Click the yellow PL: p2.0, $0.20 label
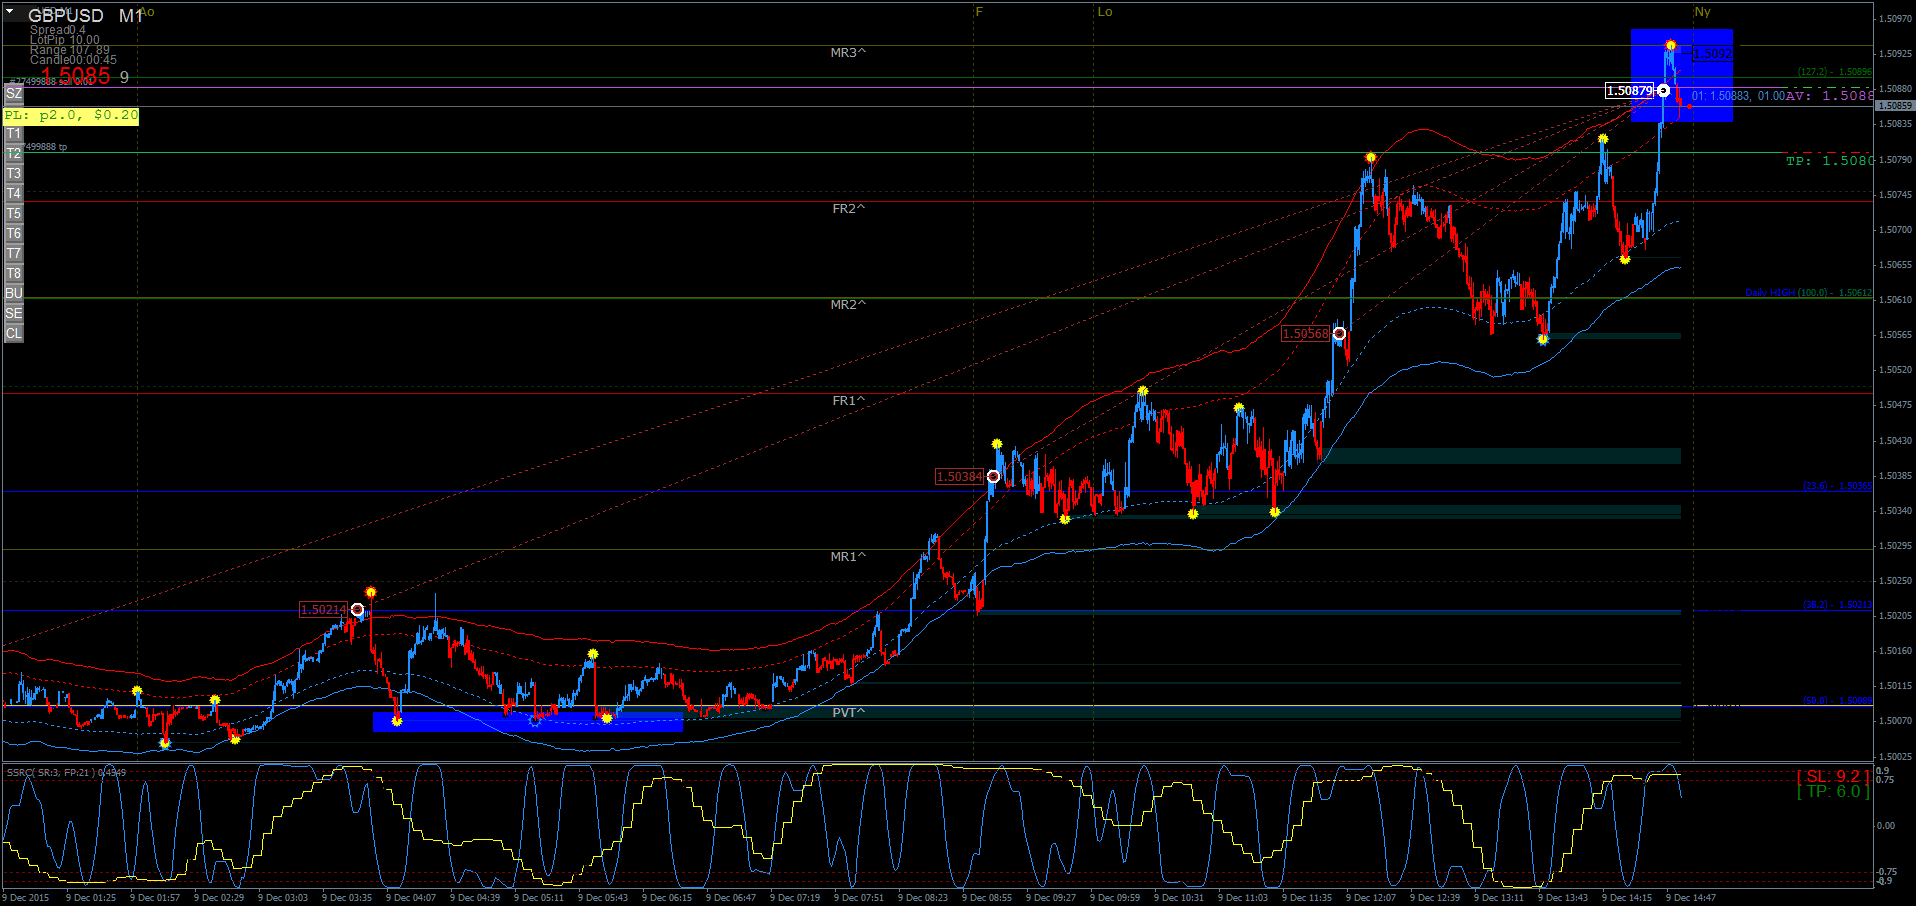Viewport: 1916px width, 906px height. click(x=71, y=116)
